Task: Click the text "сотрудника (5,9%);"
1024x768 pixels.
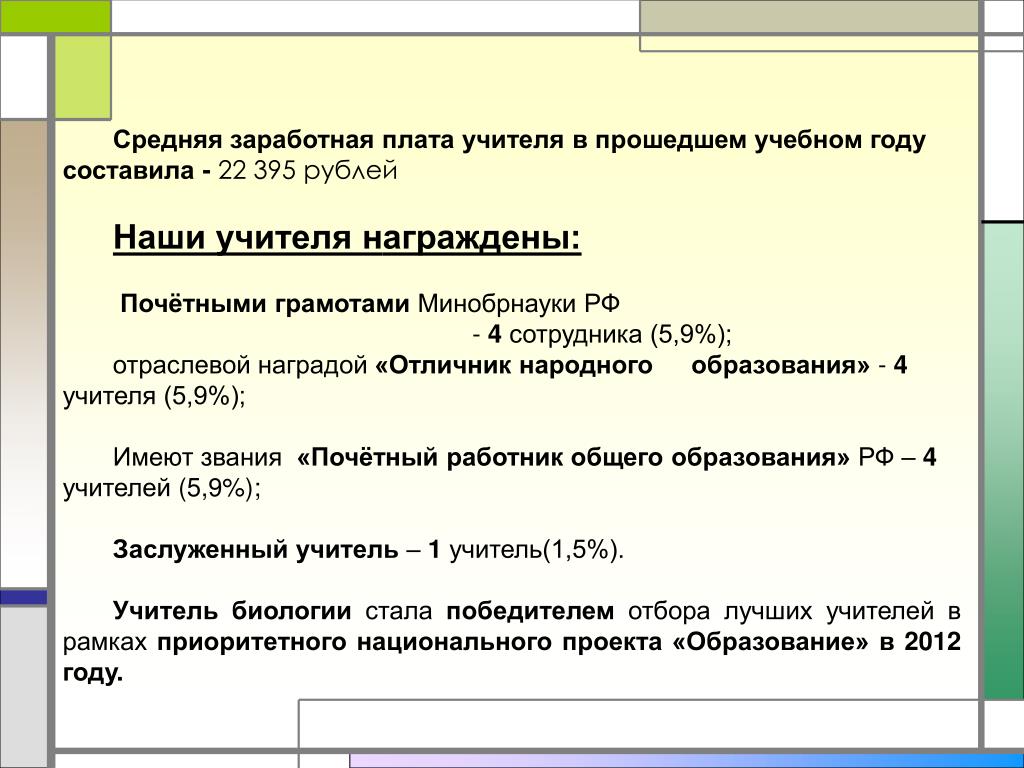Action: [x=620, y=335]
